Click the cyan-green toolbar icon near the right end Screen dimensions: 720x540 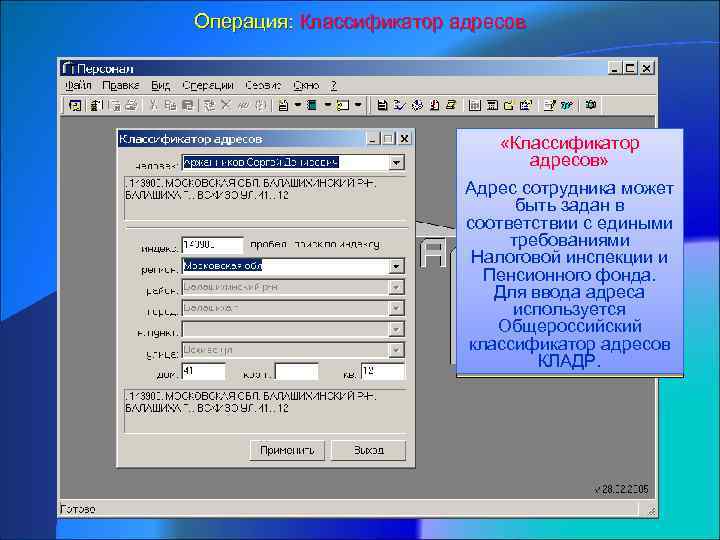pyautogui.click(x=568, y=105)
